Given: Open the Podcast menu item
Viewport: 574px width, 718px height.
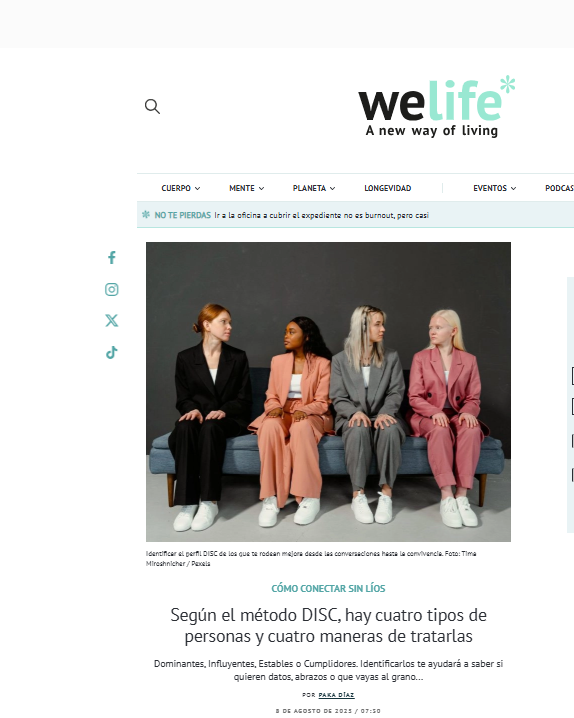Looking at the screenshot, I should (559, 188).
